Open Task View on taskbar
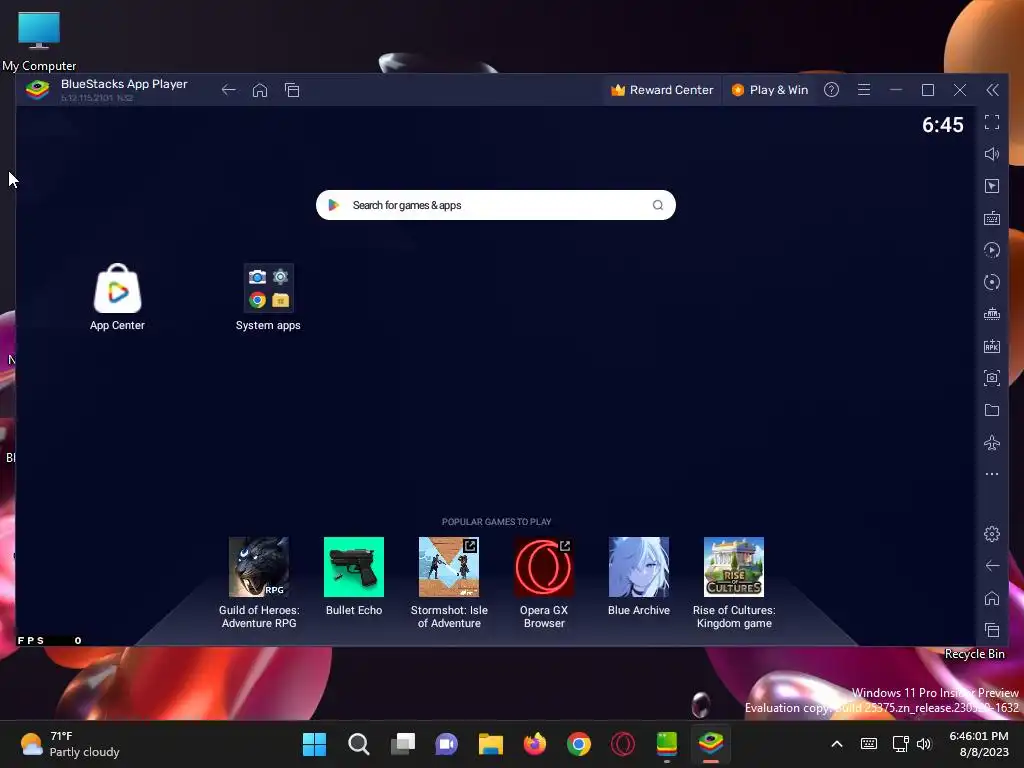Image resolution: width=1024 pixels, height=768 pixels. click(x=403, y=744)
